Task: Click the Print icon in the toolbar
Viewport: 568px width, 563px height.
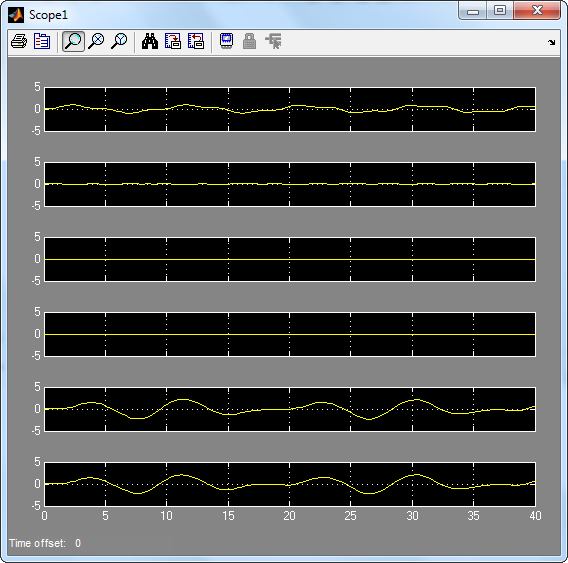Action: click(x=19, y=41)
